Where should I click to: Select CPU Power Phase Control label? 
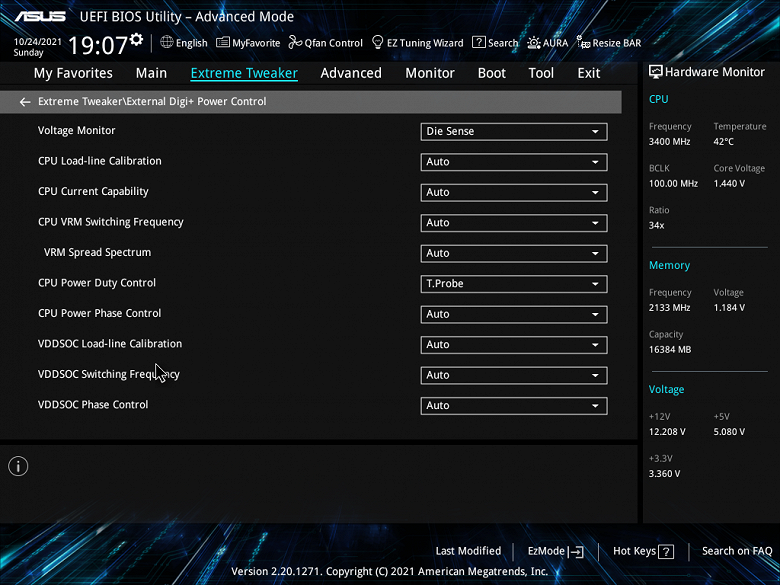(x=99, y=313)
